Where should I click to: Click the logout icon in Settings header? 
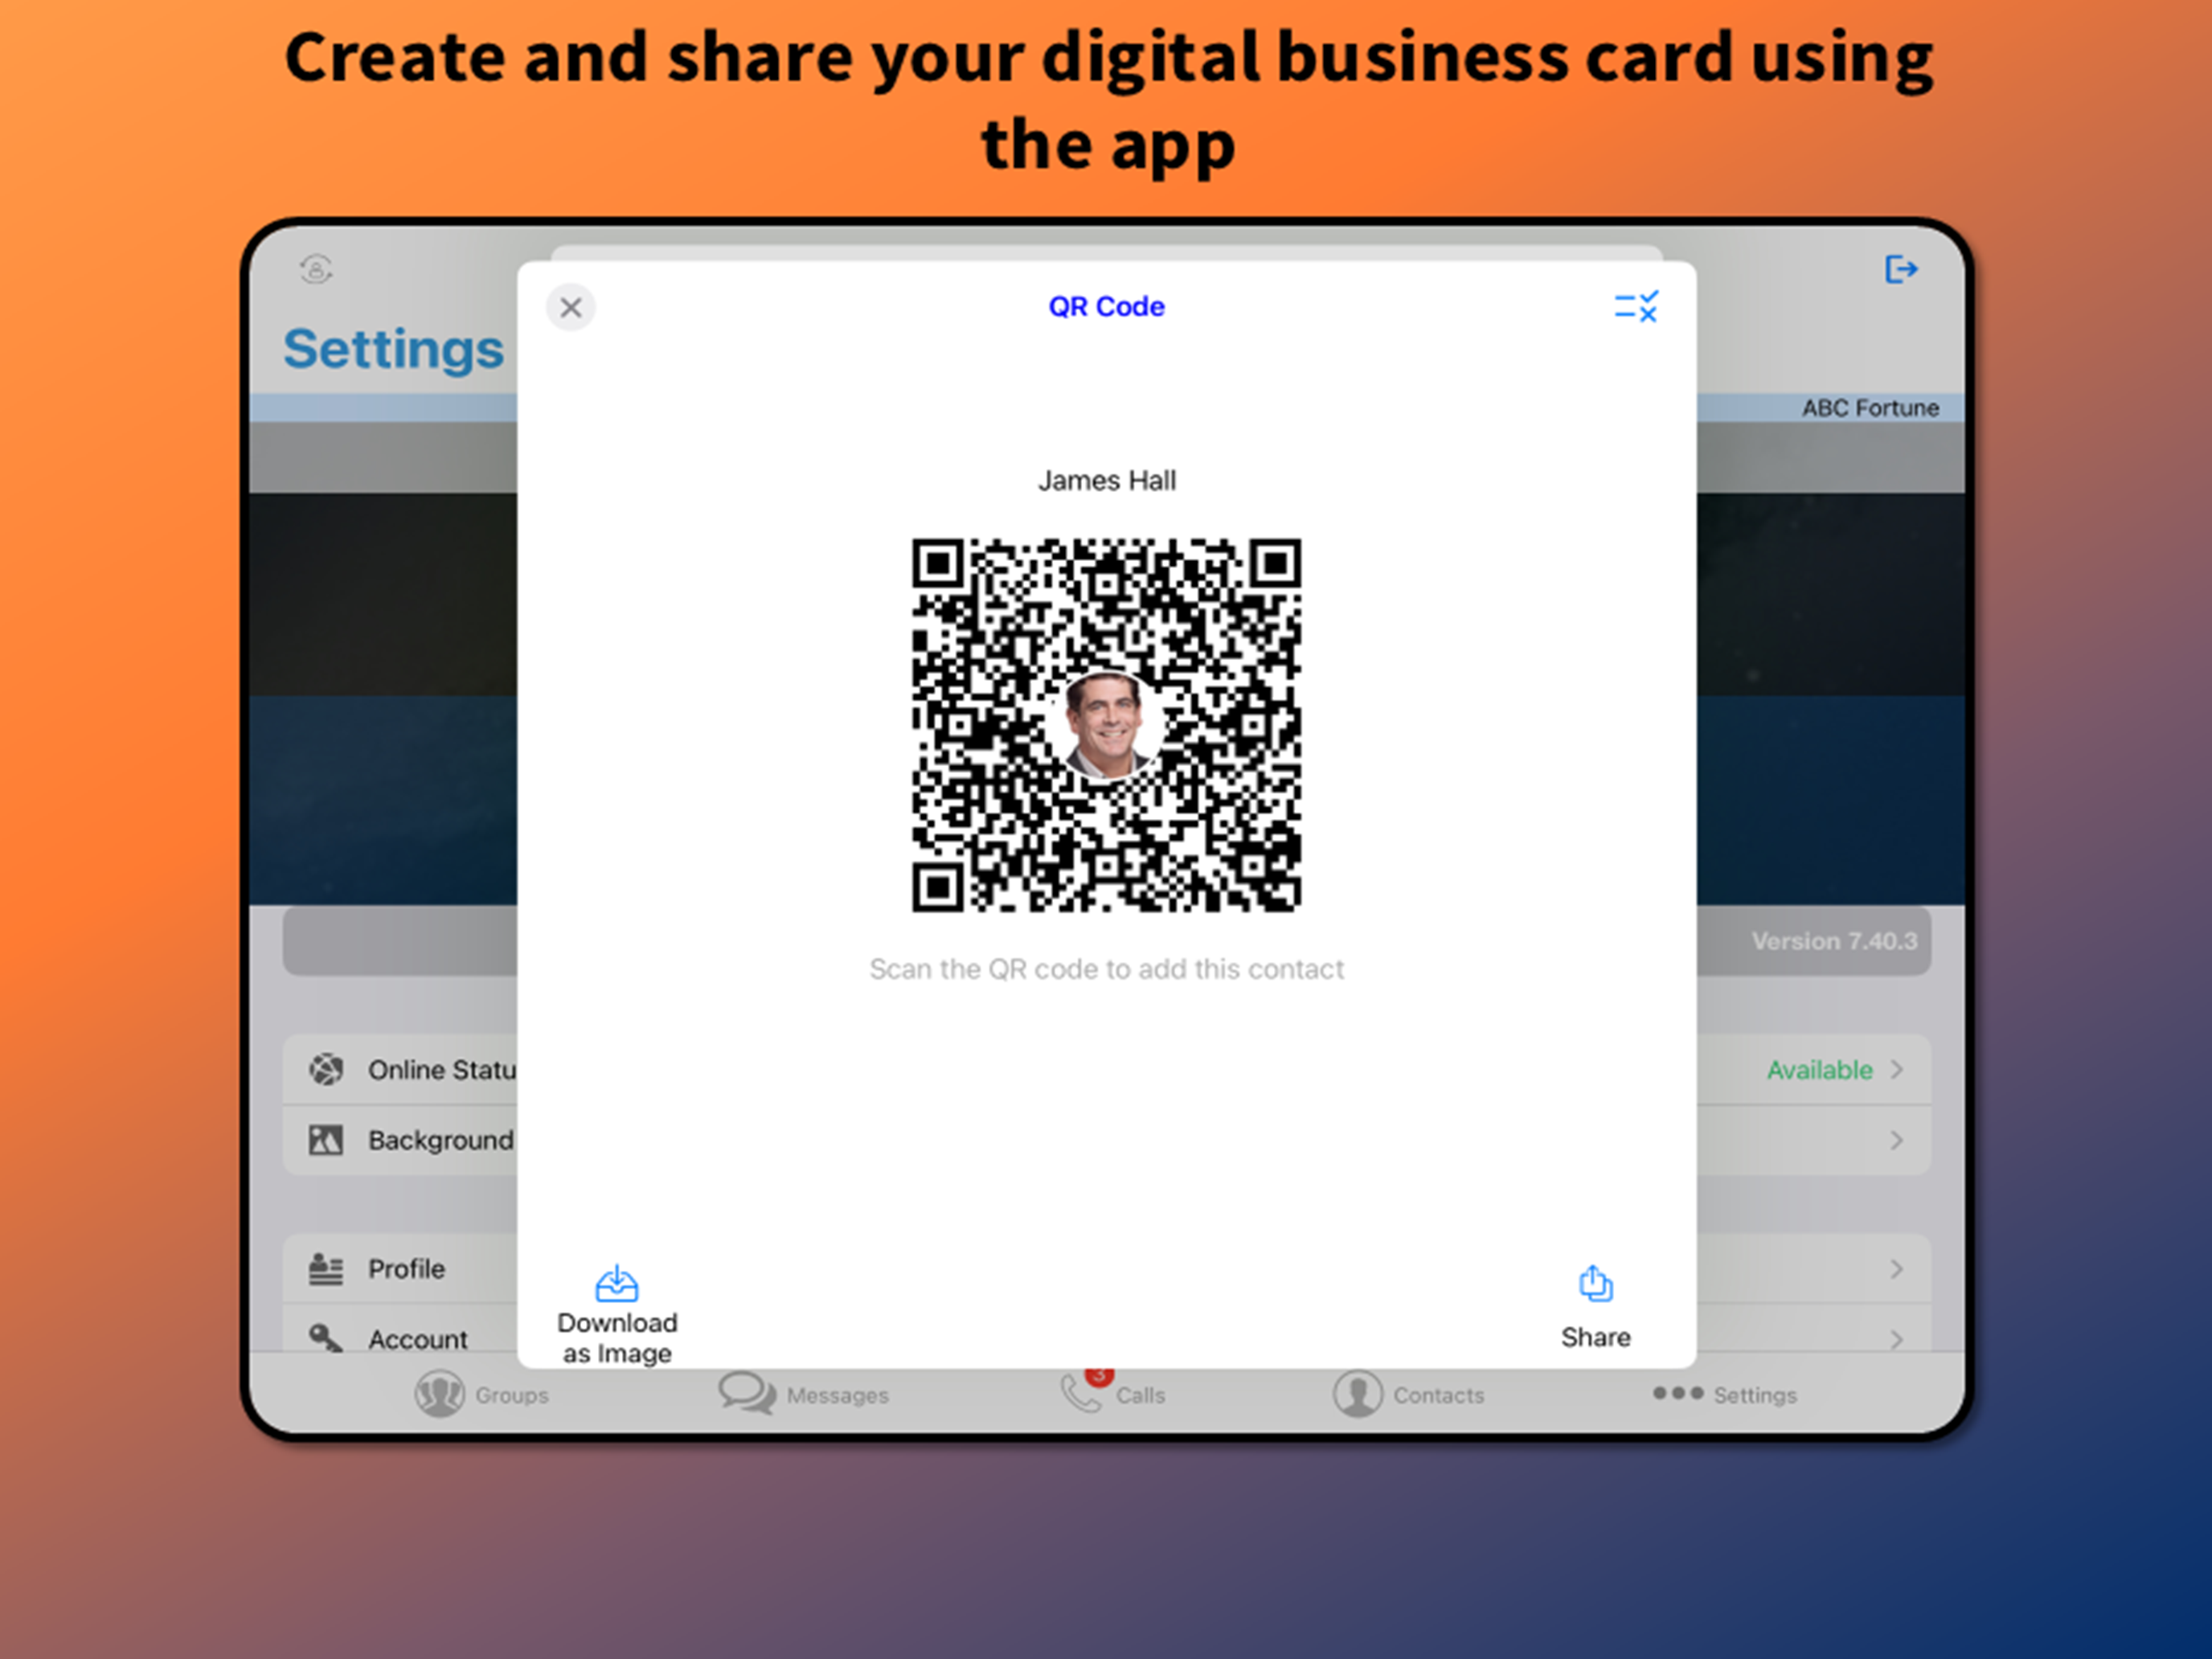1901,269
